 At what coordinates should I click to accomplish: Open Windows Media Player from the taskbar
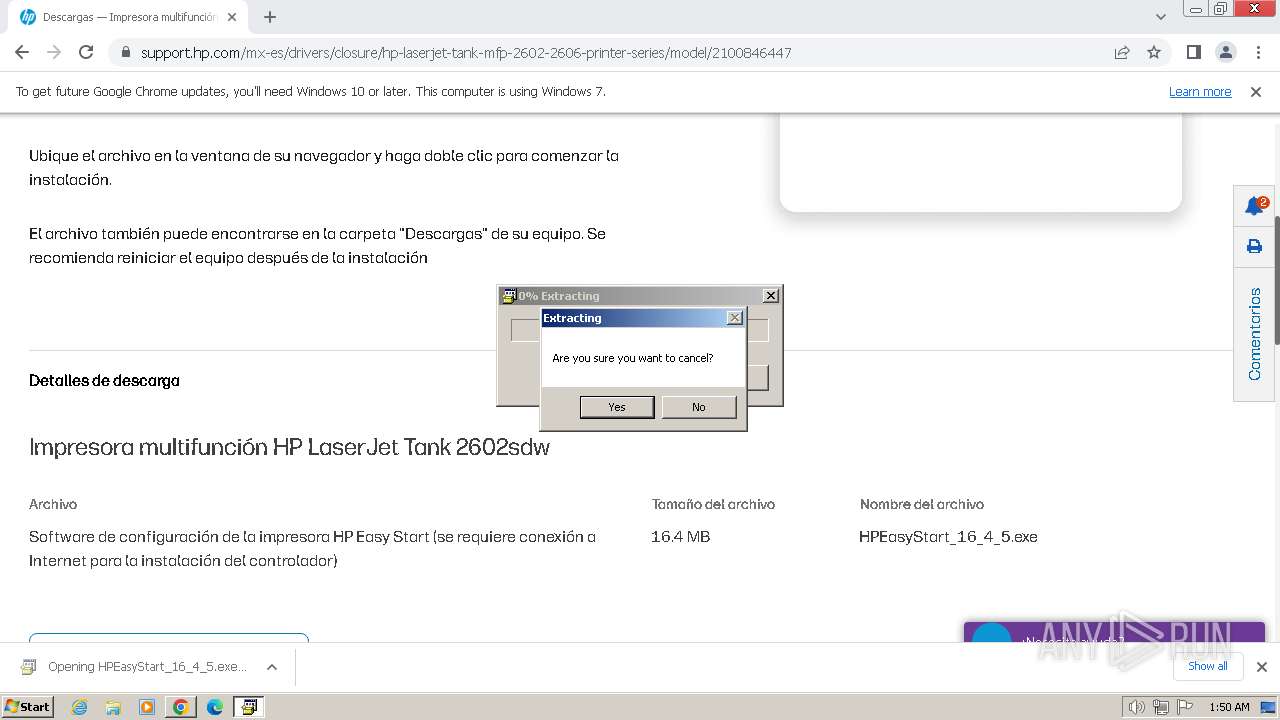pos(147,707)
